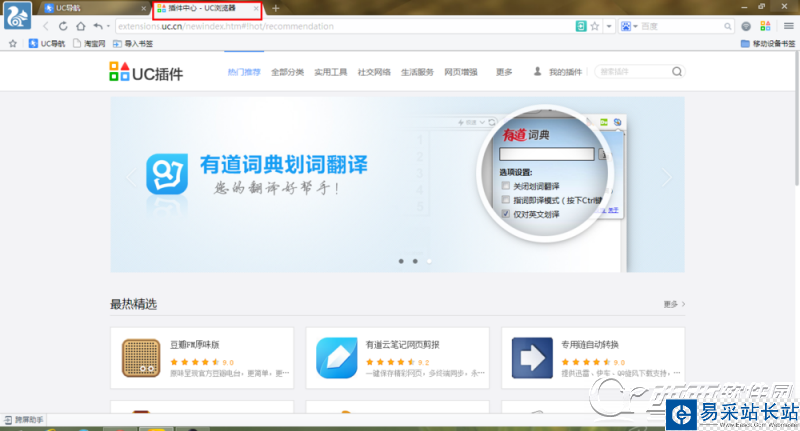Screen dimensions: 800x431
Task: Click the UC插件 logo
Action: tap(146, 72)
